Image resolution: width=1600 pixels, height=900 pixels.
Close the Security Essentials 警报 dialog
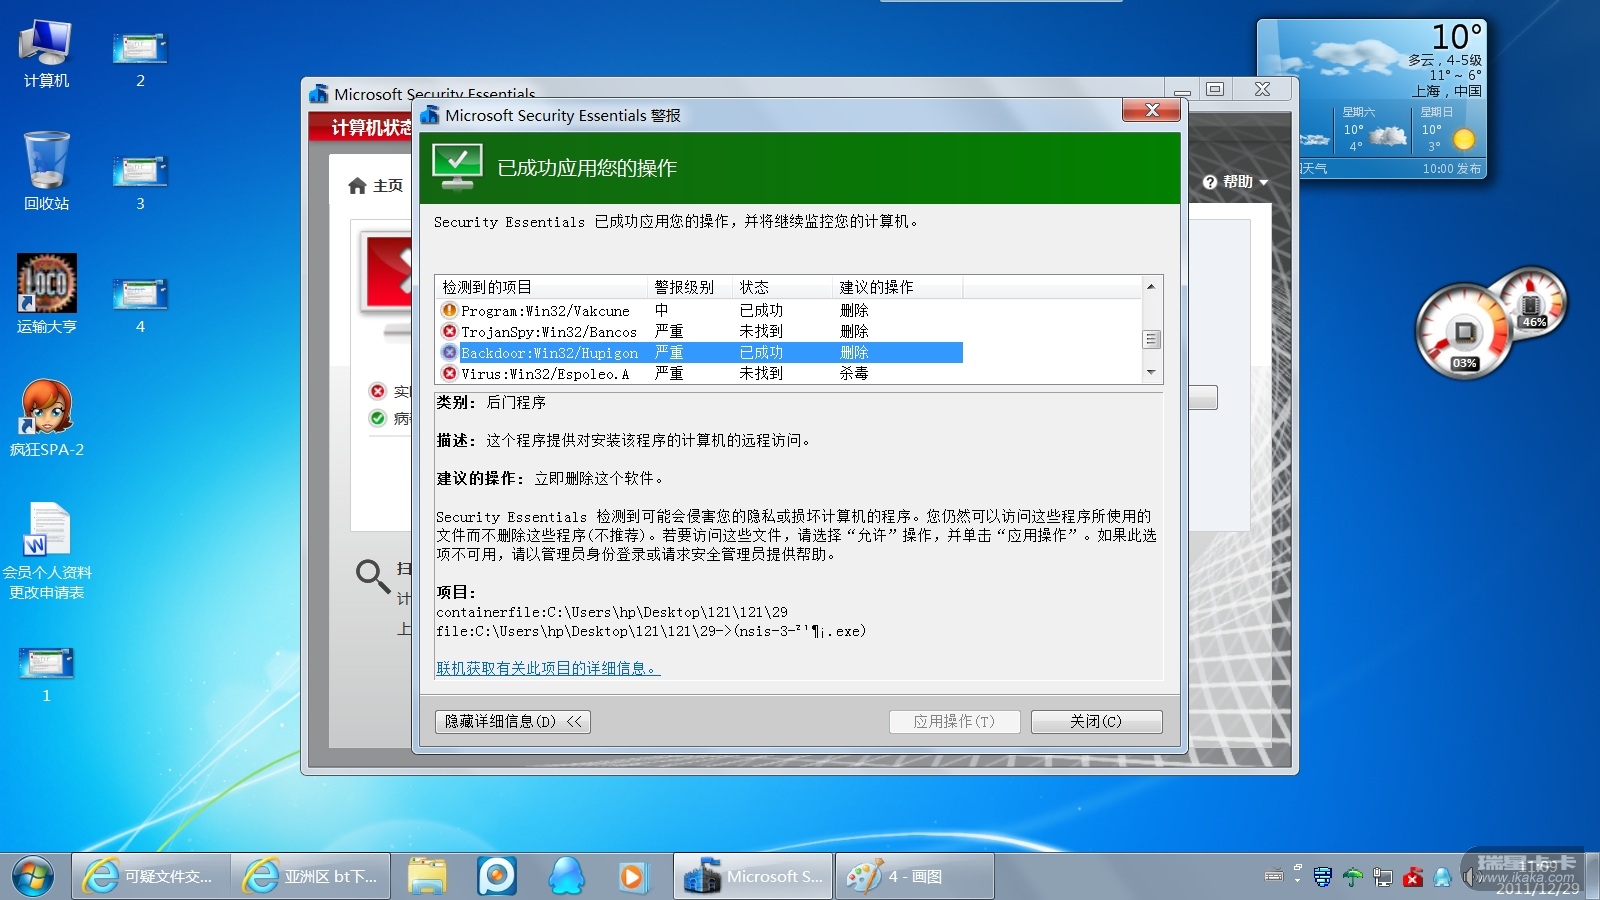pyautogui.click(x=1151, y=110)
